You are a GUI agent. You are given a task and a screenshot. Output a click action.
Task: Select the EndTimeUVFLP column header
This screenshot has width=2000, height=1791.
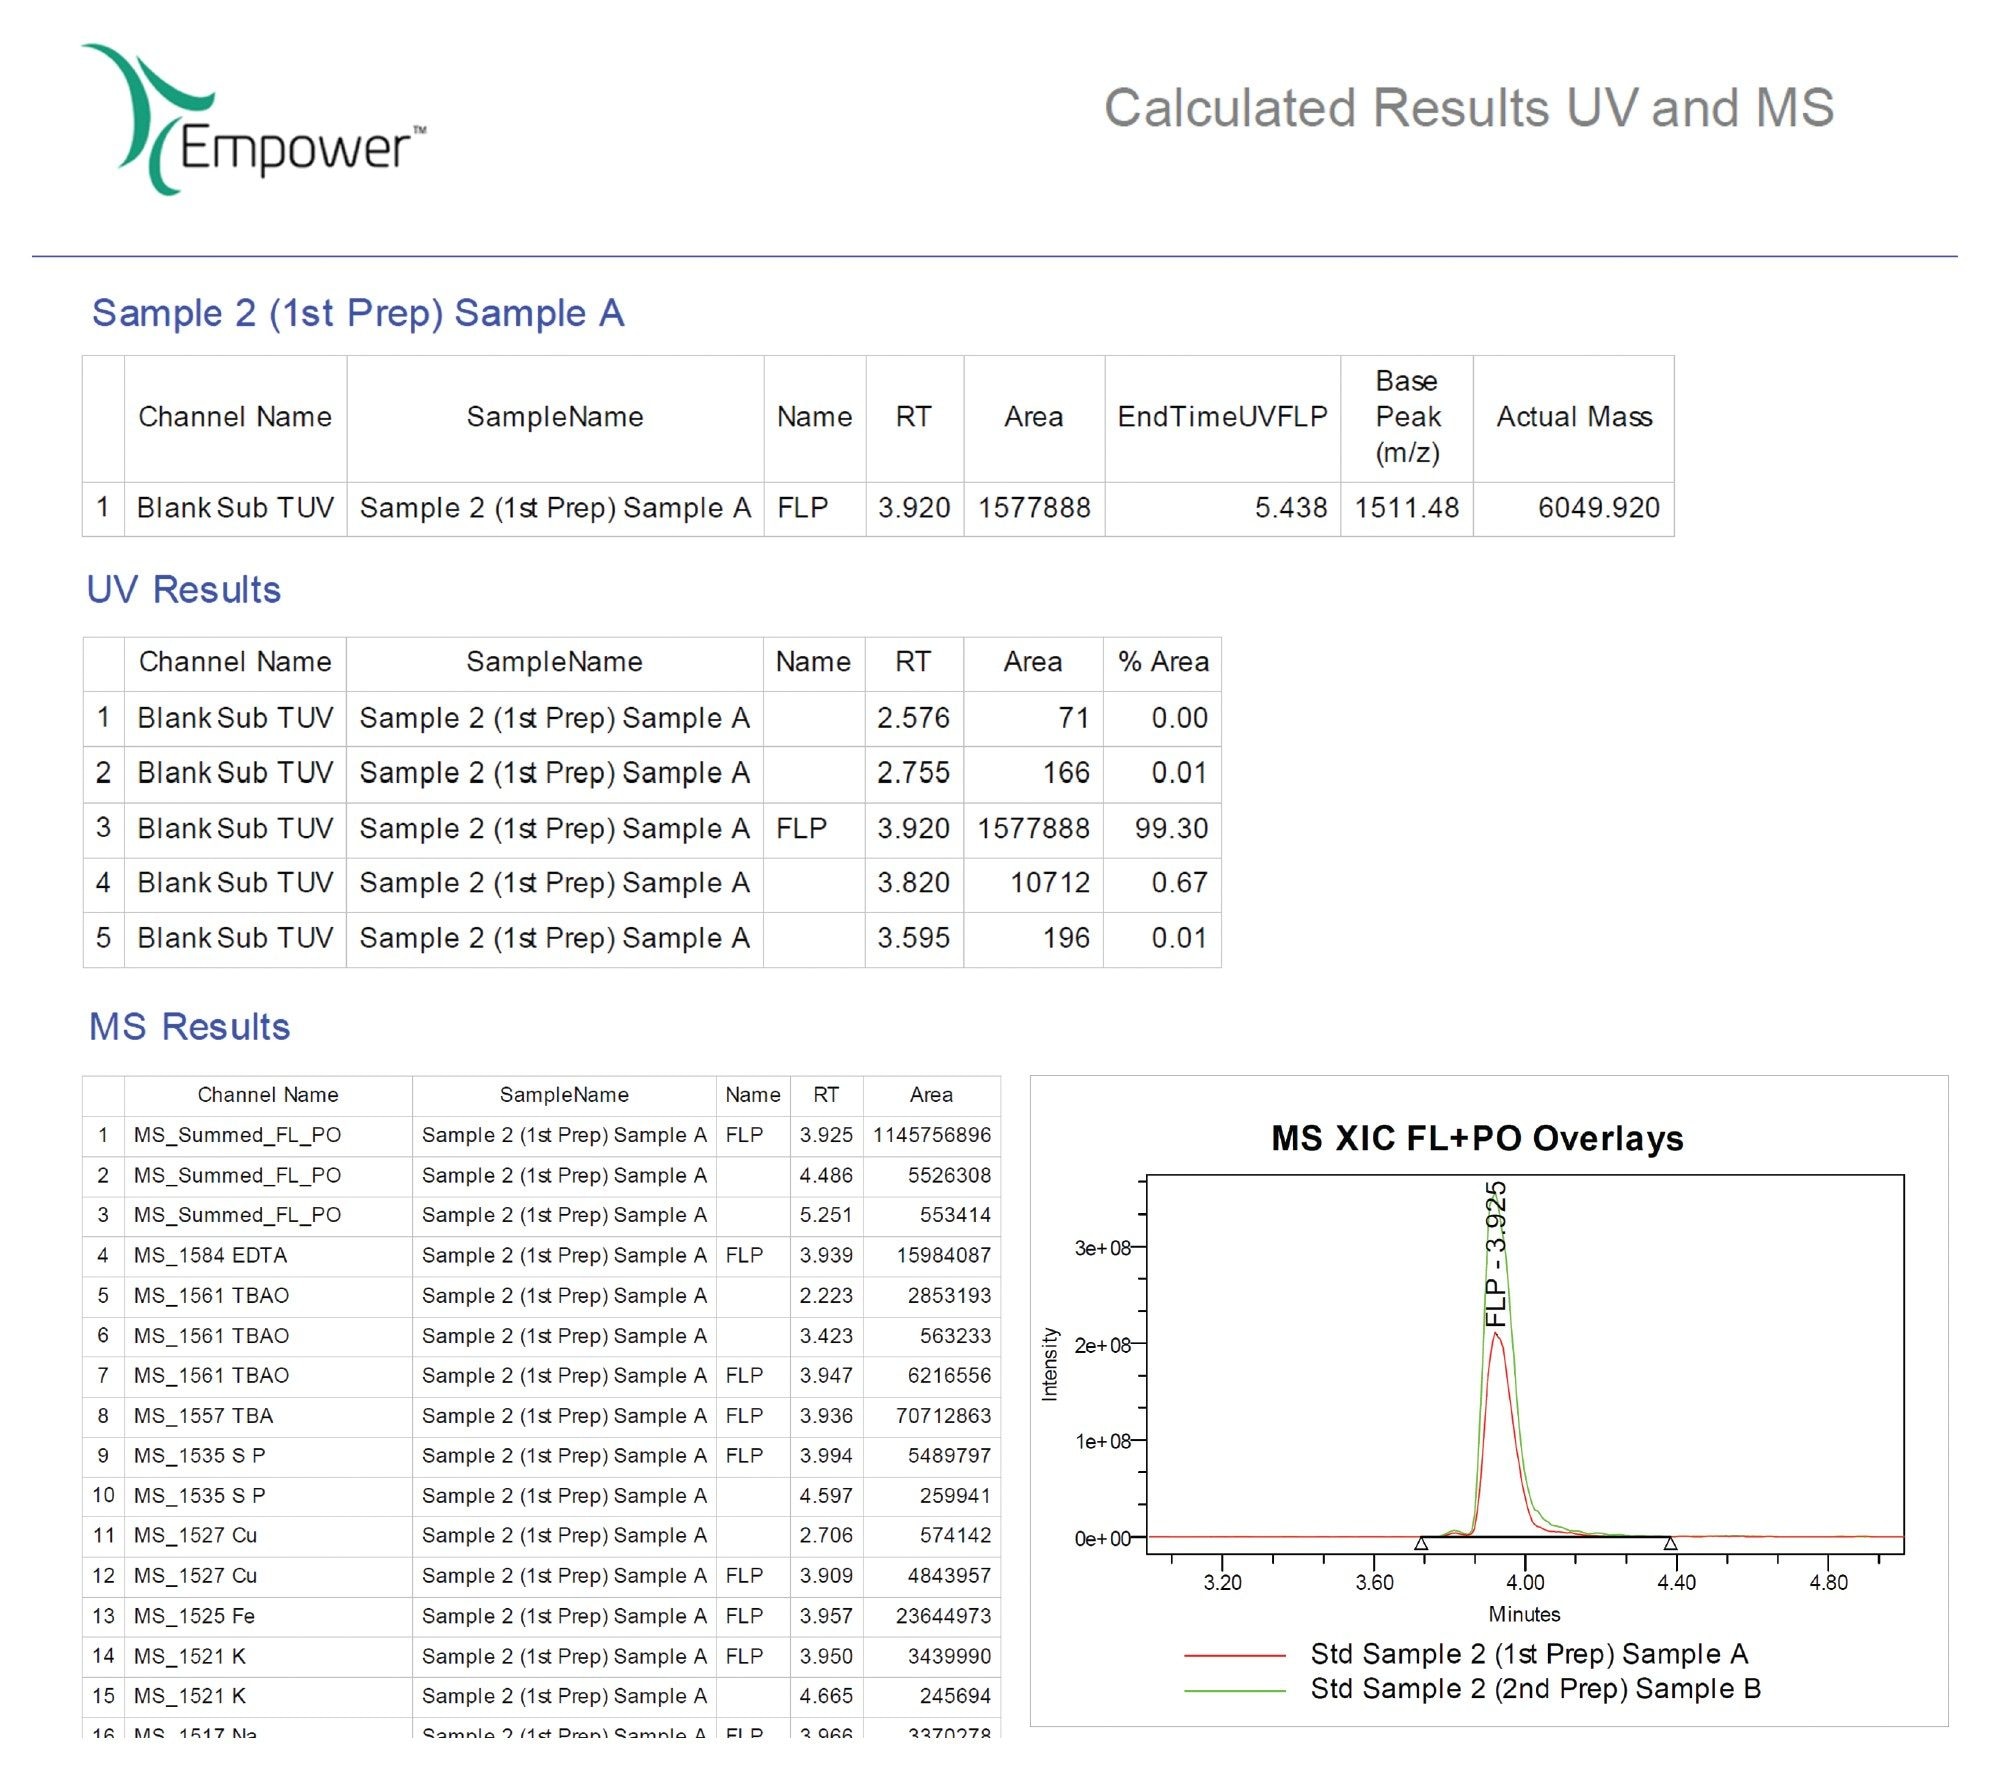pyautogui.click(x=1222, y=417)
